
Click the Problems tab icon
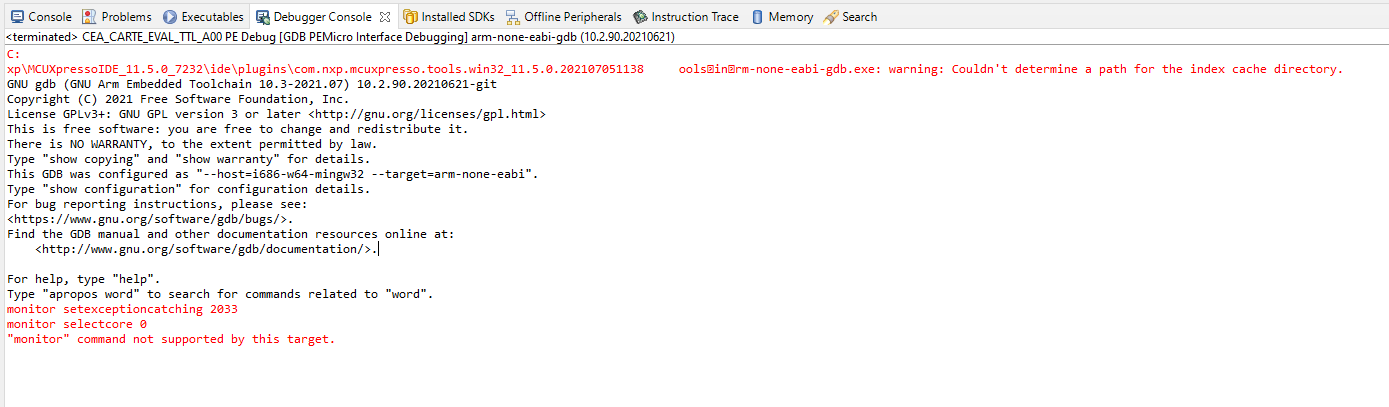[x=89, y=17]
